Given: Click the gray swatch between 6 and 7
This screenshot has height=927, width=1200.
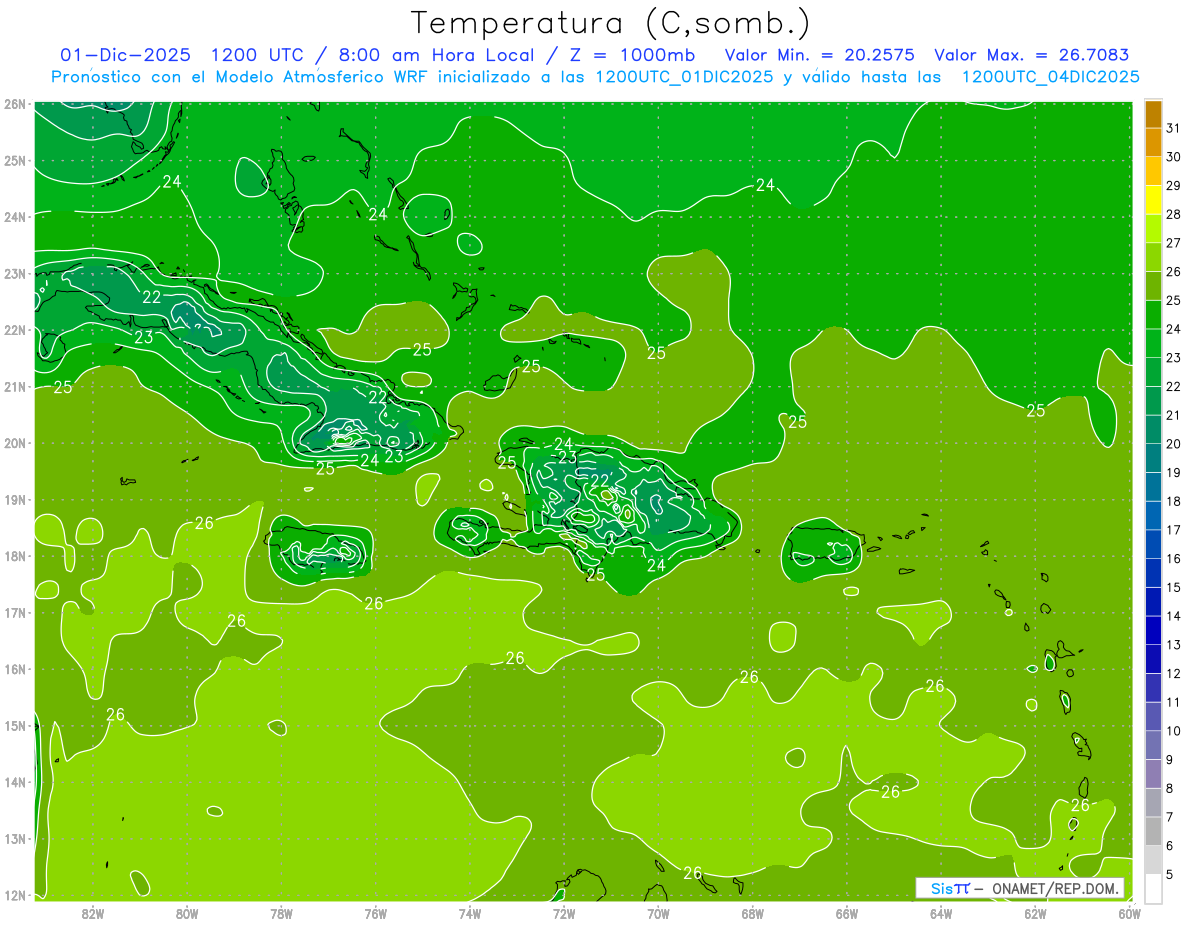Looking at the screenshot, I should pyautogui.click(x=1153, y=831).
